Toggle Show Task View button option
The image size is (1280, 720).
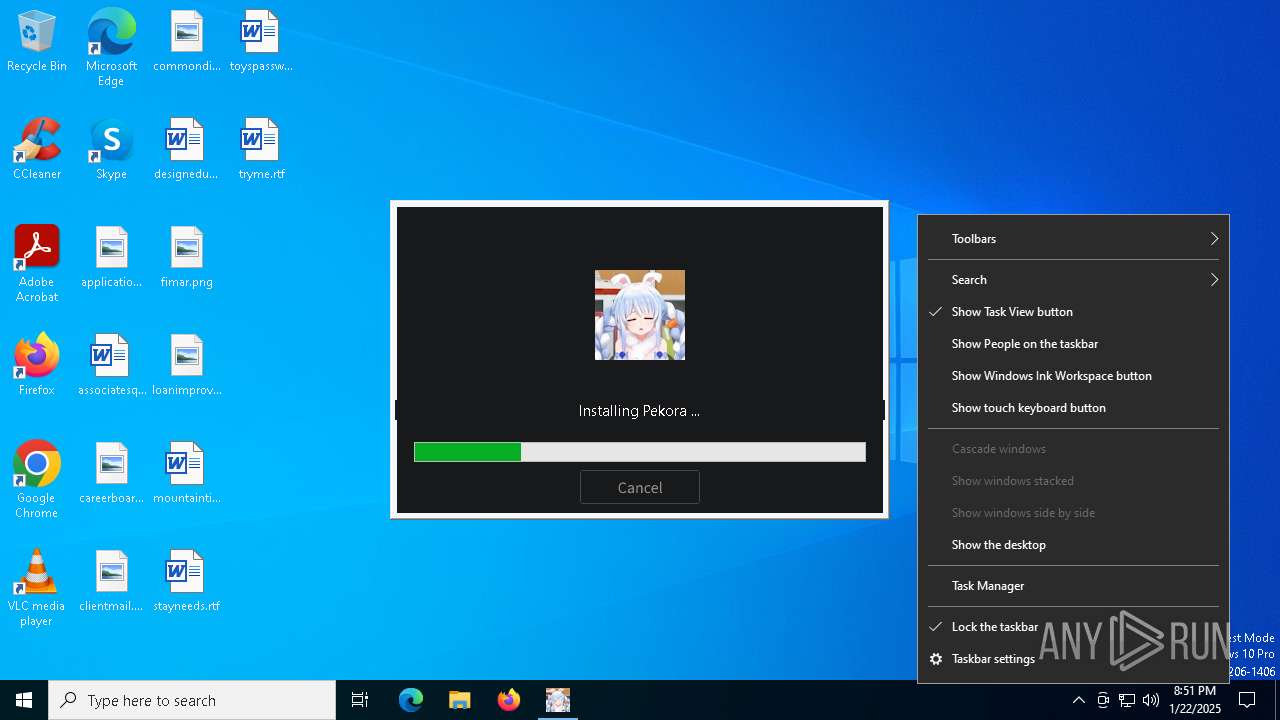(1074, 312)
